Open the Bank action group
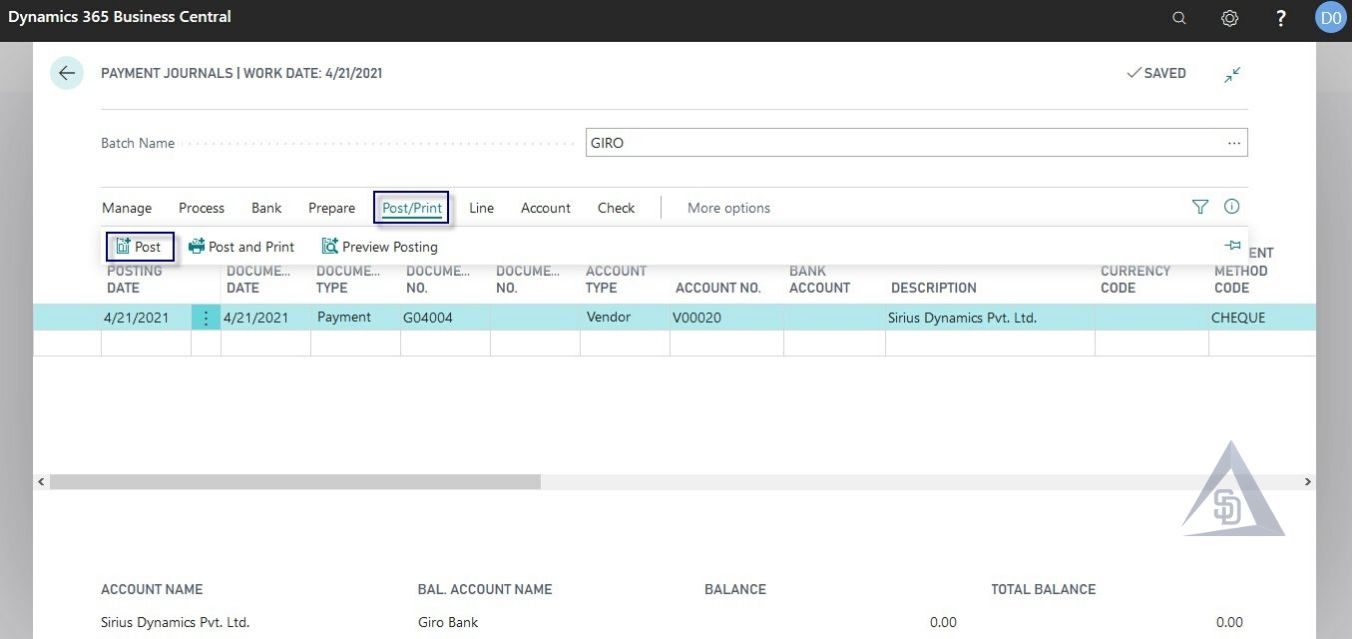 pyautogui.click(x=265, y=207)
